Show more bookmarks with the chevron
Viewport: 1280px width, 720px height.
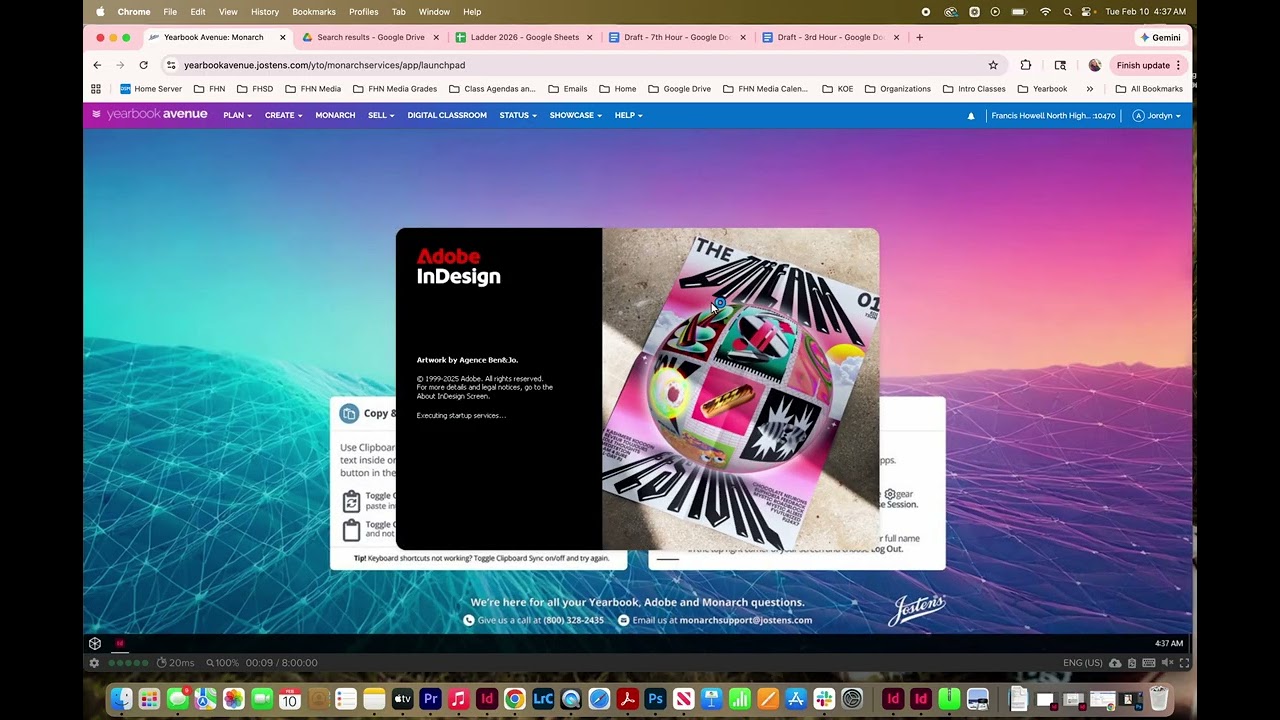[x=1090, y=89]
